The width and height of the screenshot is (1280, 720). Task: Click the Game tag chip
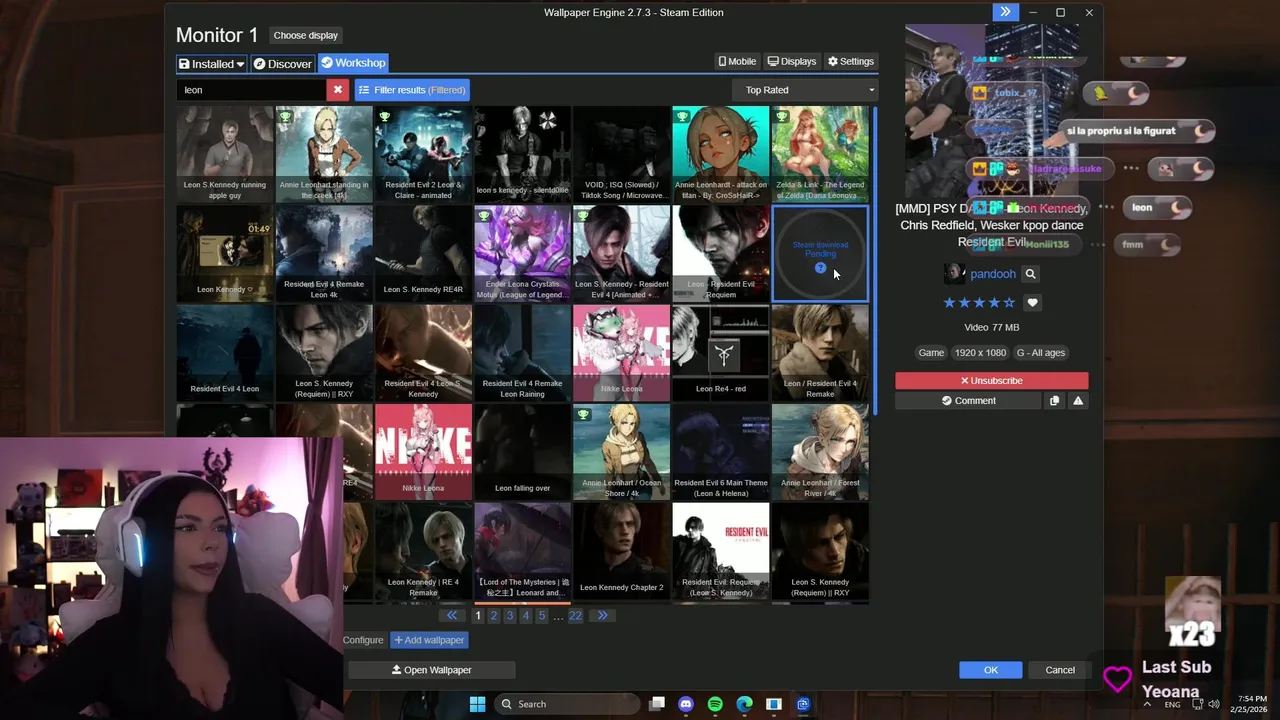931,353
